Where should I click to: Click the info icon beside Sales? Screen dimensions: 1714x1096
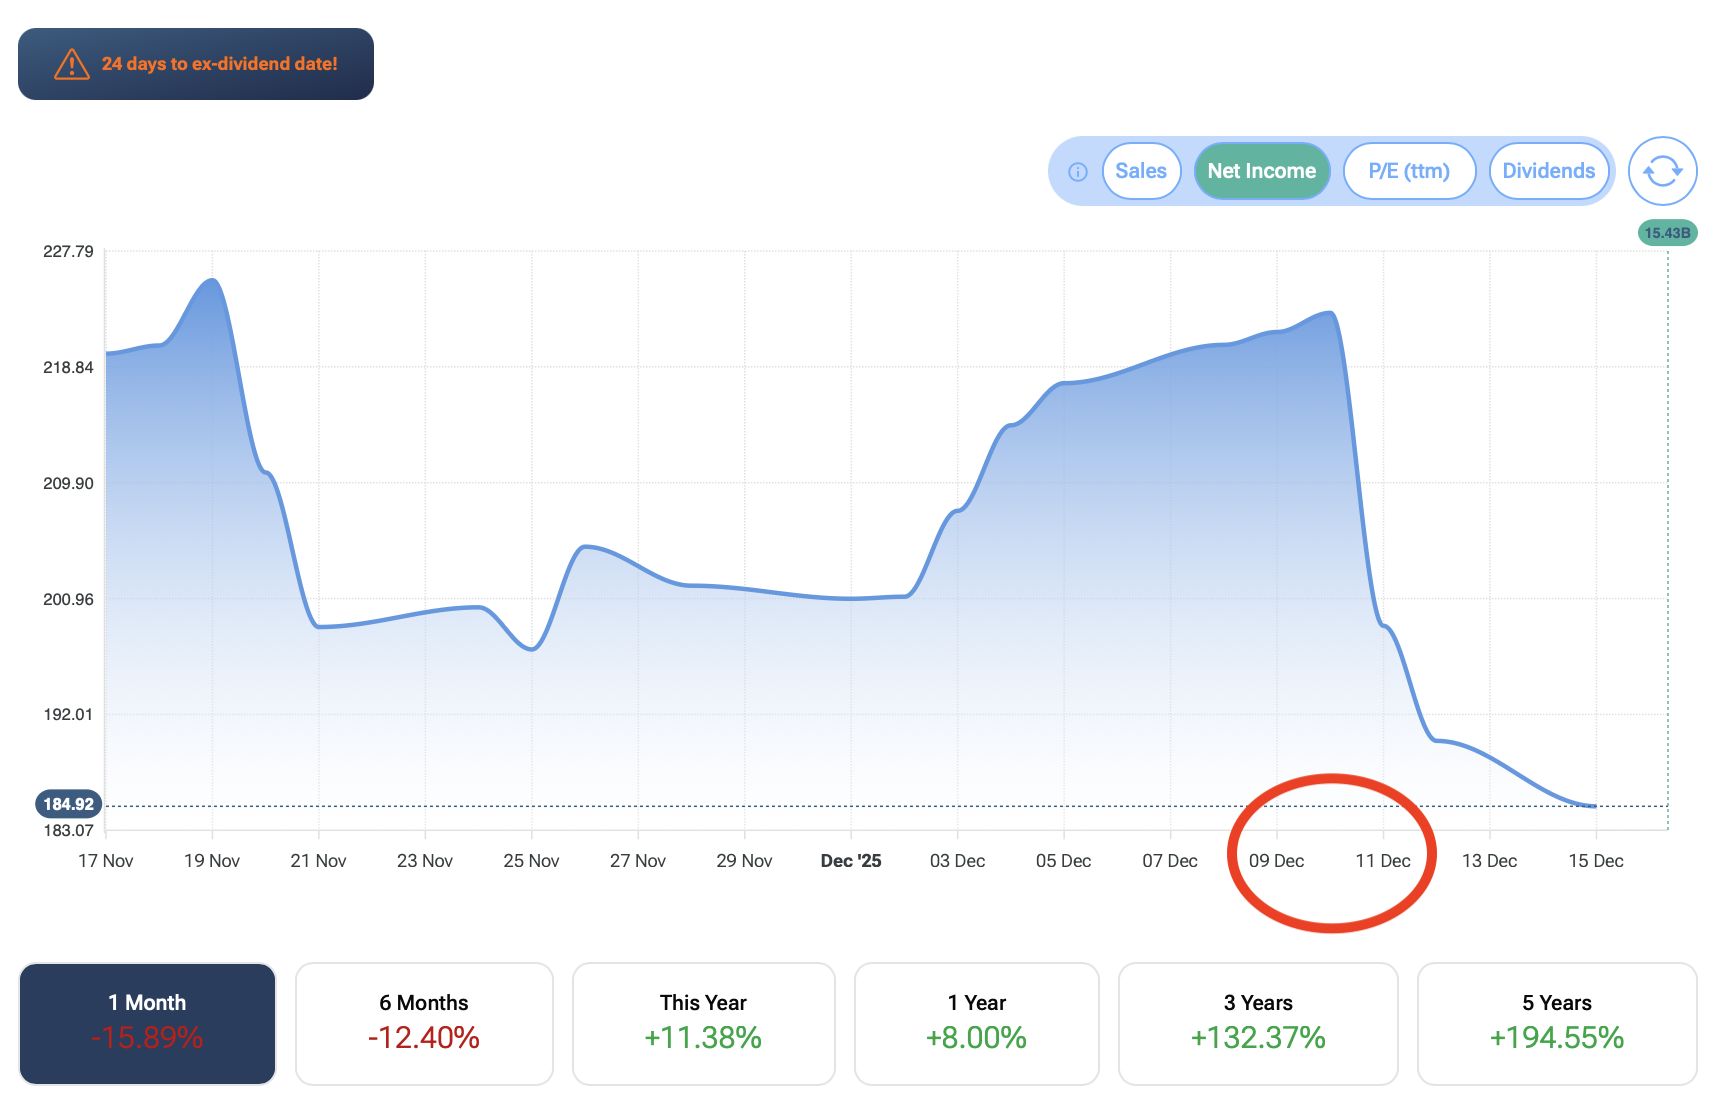click(x=1078, y=172)
